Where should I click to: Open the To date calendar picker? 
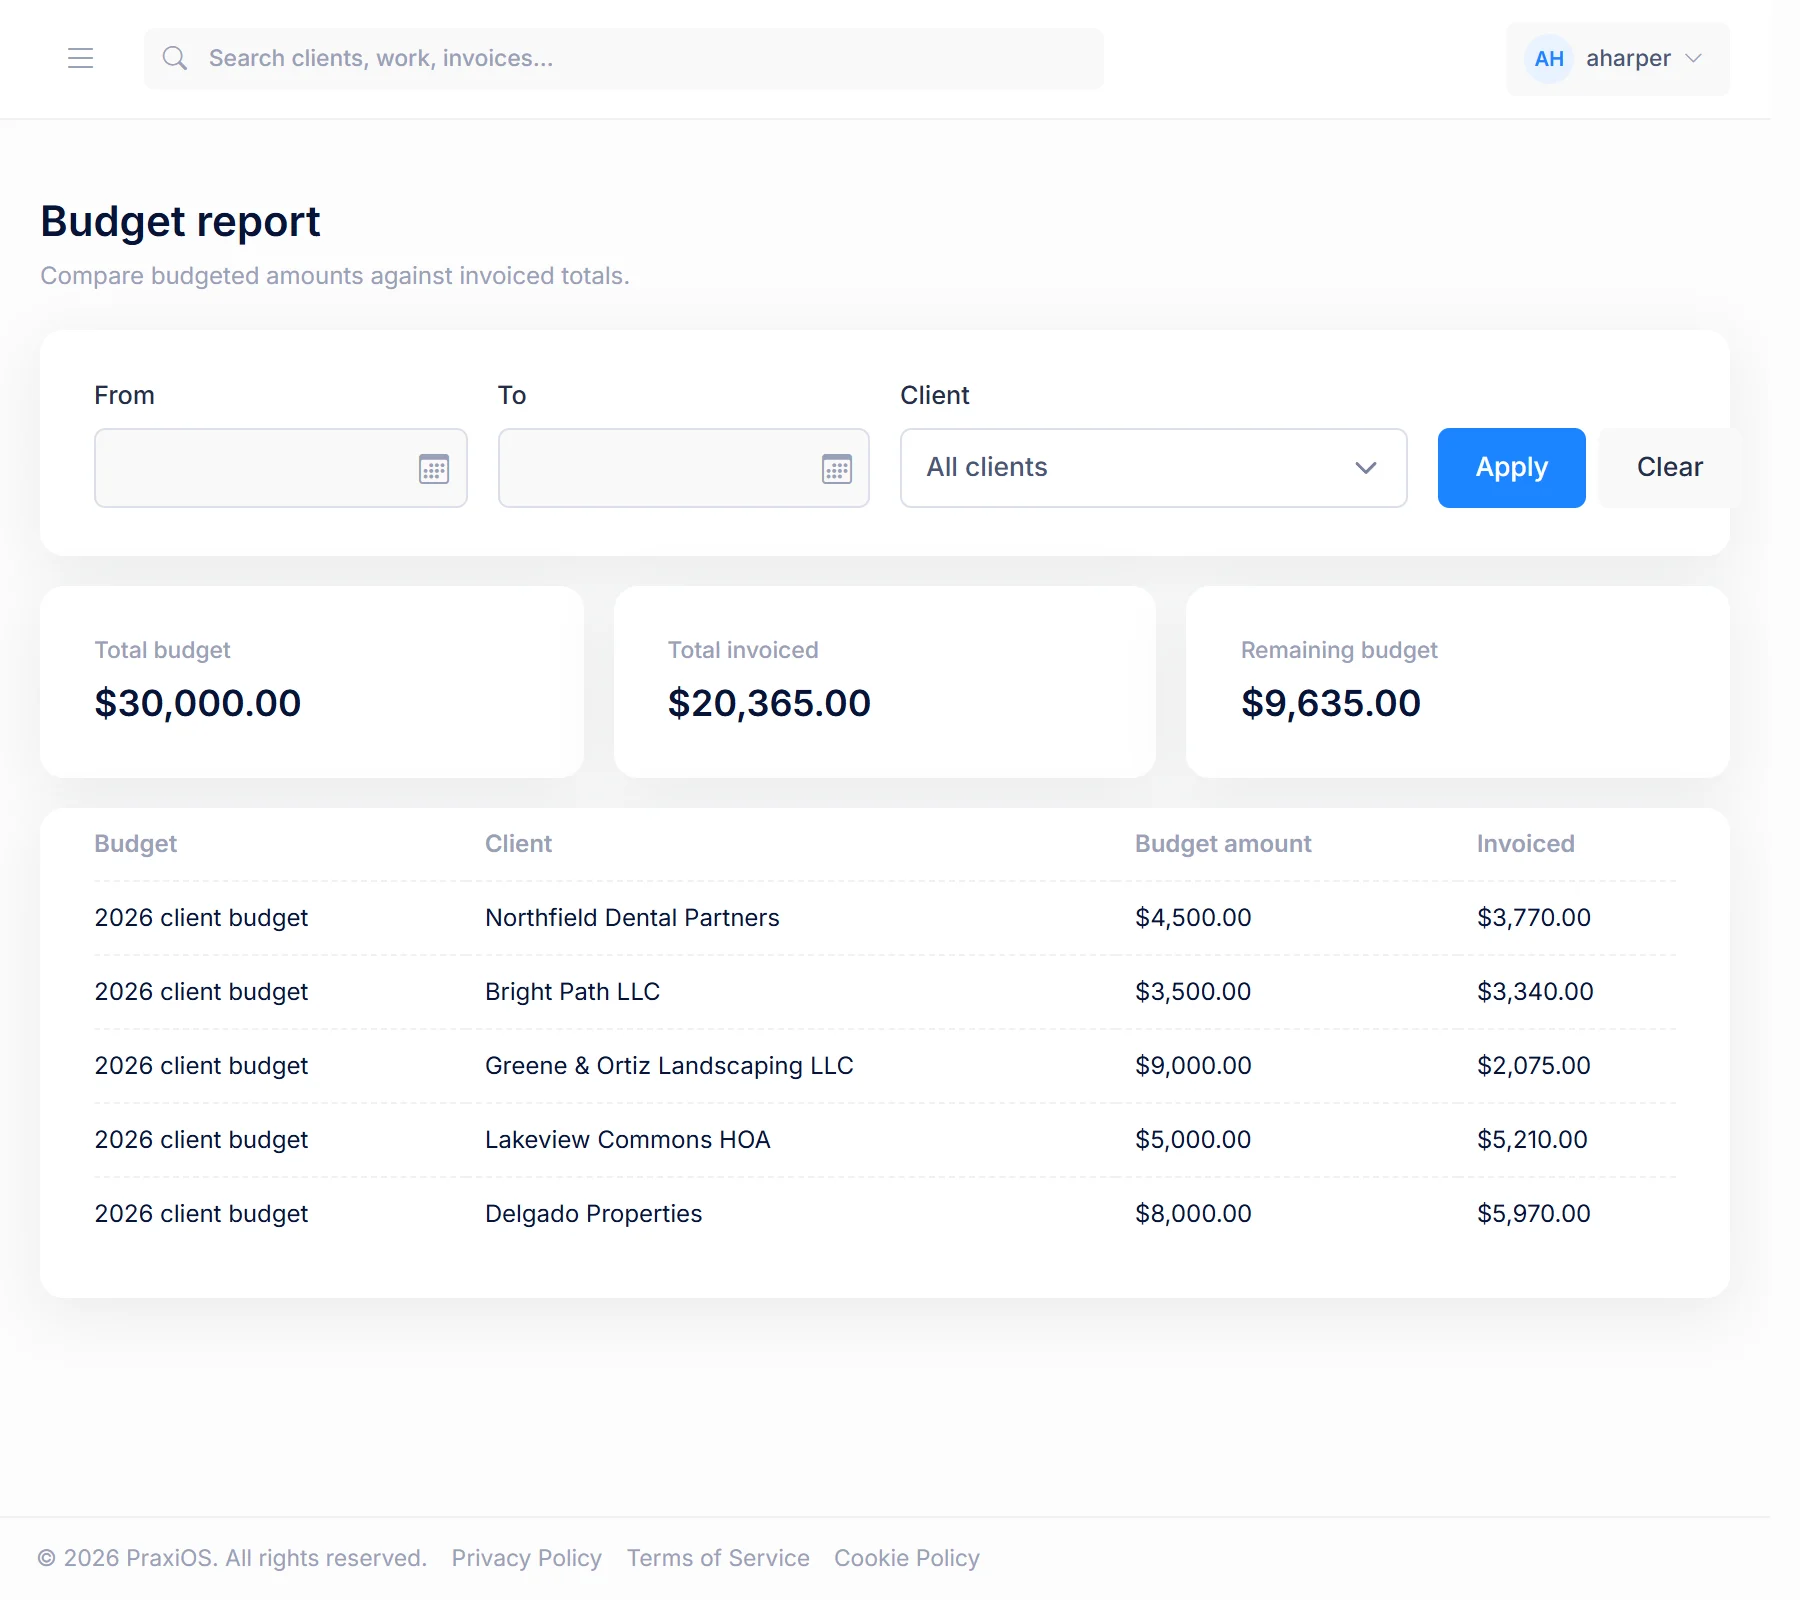[x=837, y=468]
